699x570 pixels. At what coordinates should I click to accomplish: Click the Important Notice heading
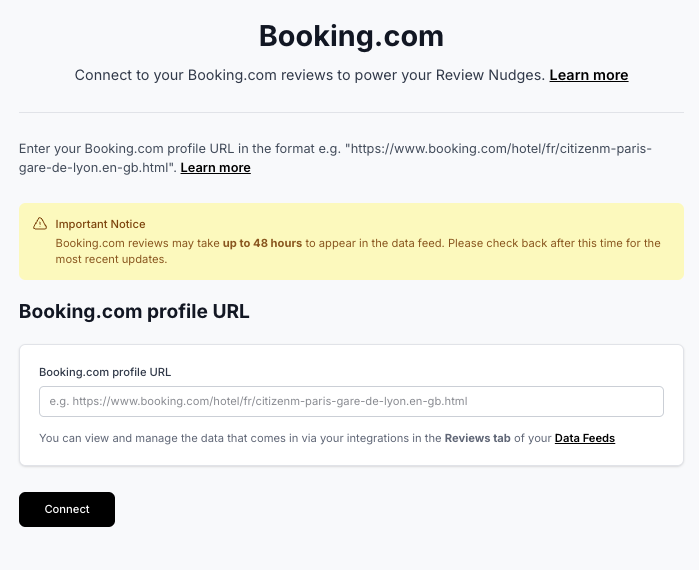100,224
